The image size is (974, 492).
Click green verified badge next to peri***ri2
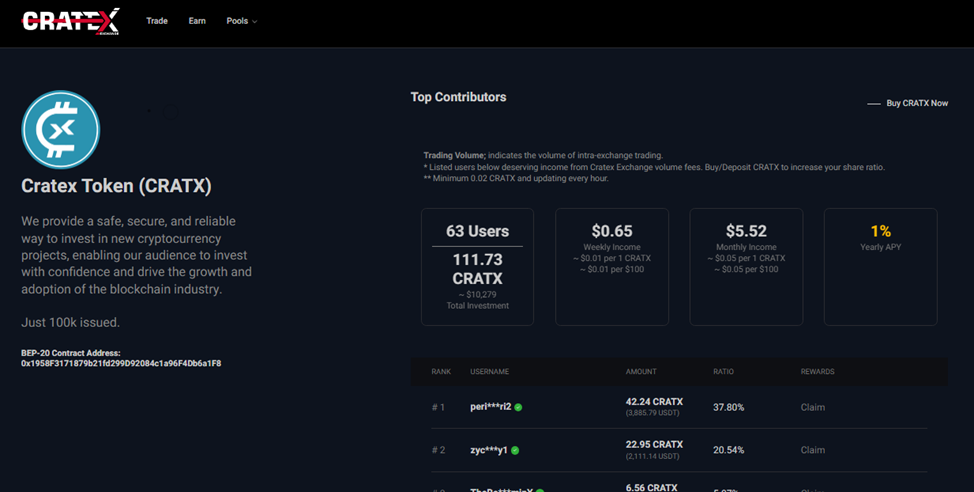click(x=518, y=408)
